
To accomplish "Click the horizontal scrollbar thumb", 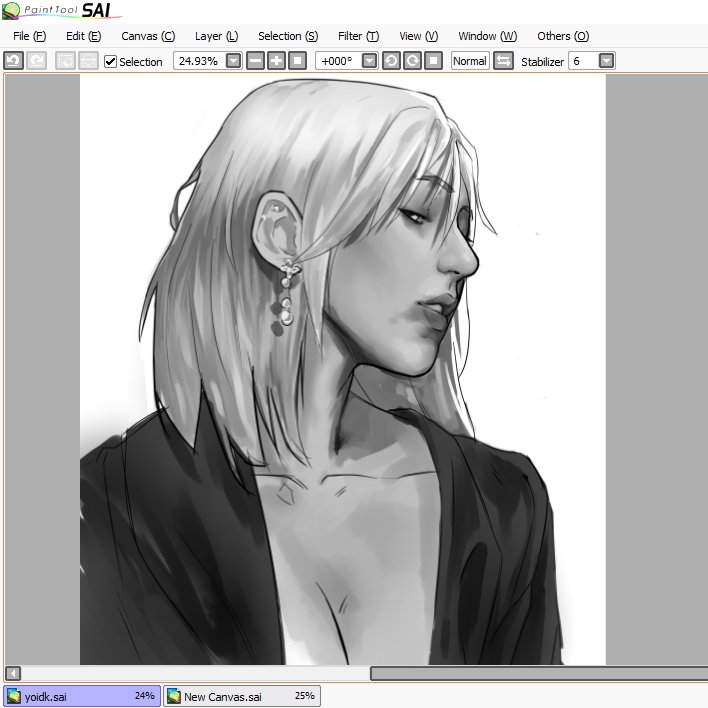I will click(x=539, y=674).
